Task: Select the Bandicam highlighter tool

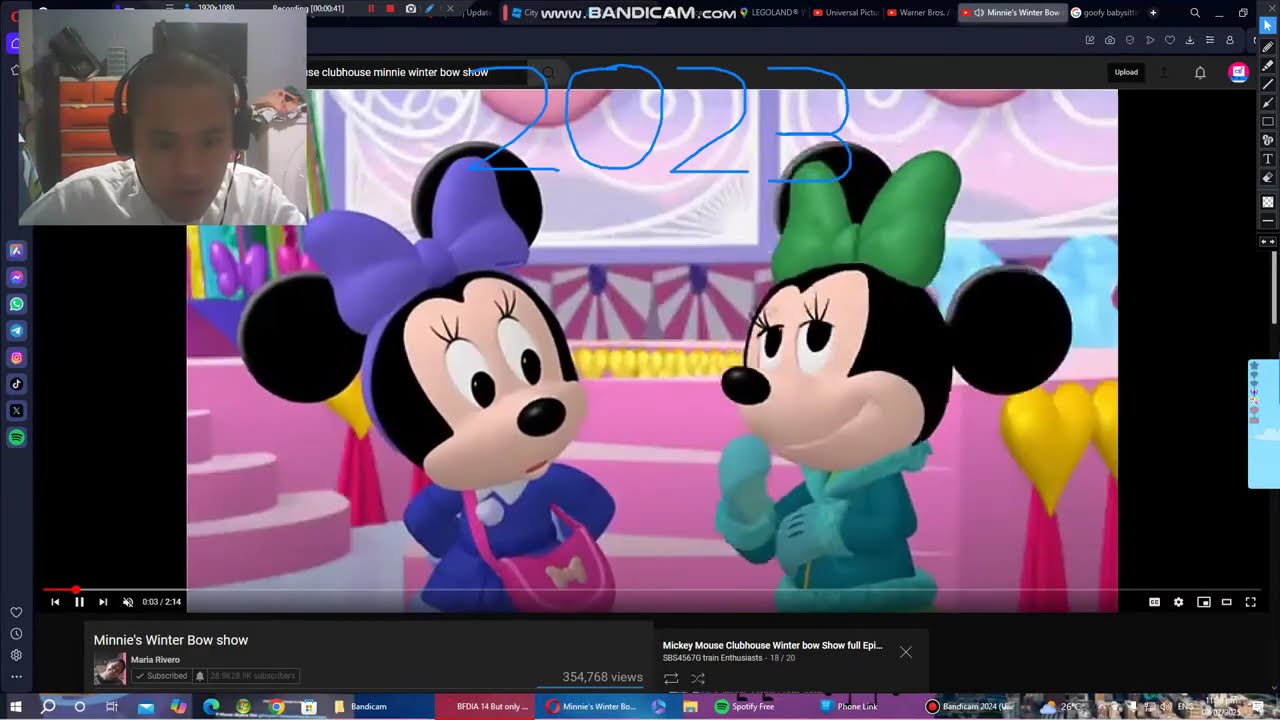Action: [1268, 65]
